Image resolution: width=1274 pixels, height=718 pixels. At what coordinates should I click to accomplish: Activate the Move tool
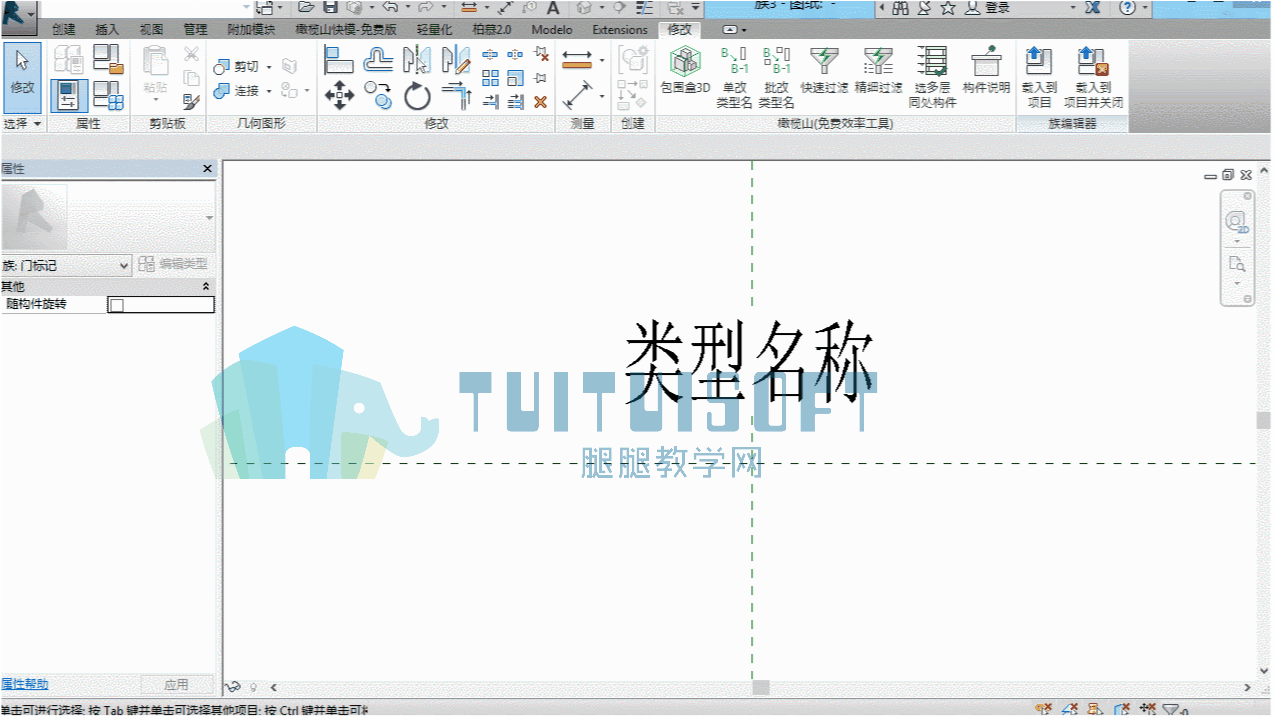340,96
